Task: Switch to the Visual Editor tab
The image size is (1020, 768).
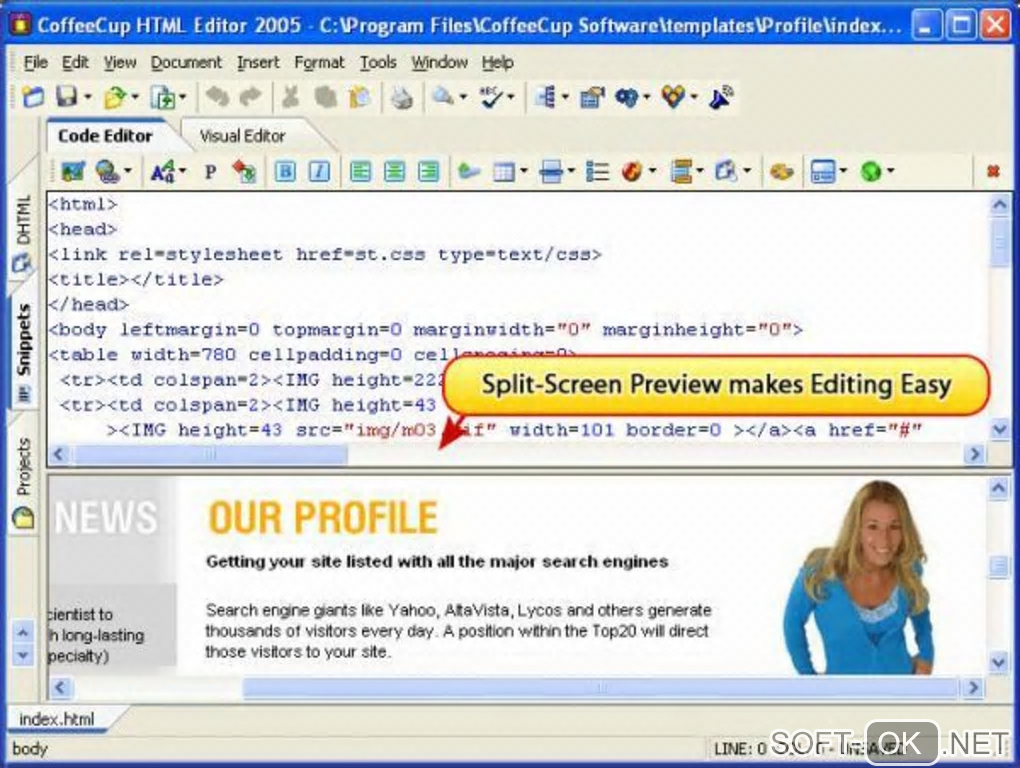Action: [242, 136]
